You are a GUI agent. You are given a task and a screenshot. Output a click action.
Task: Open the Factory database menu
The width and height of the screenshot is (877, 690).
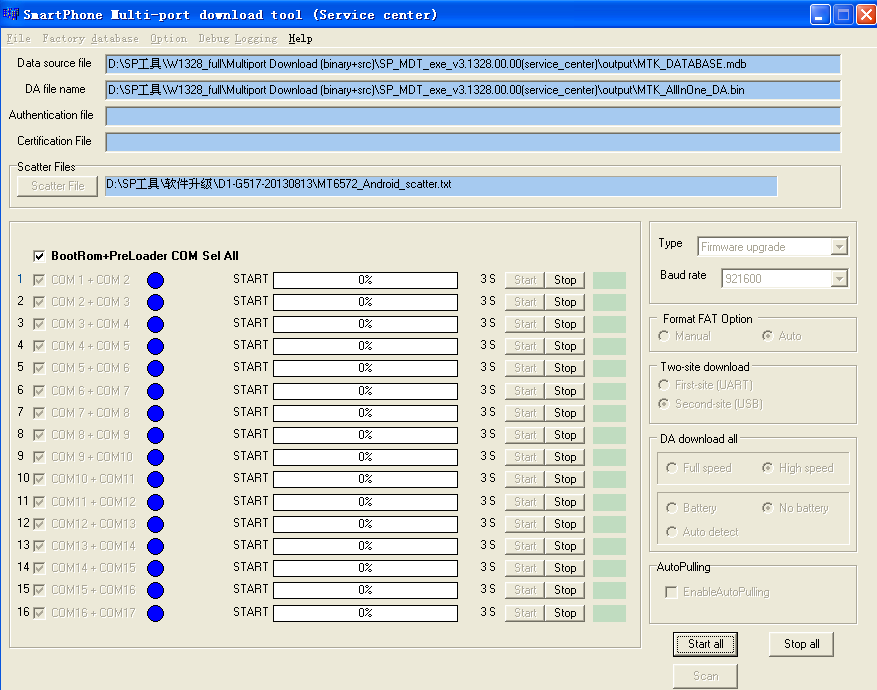[x=90, y=39]
